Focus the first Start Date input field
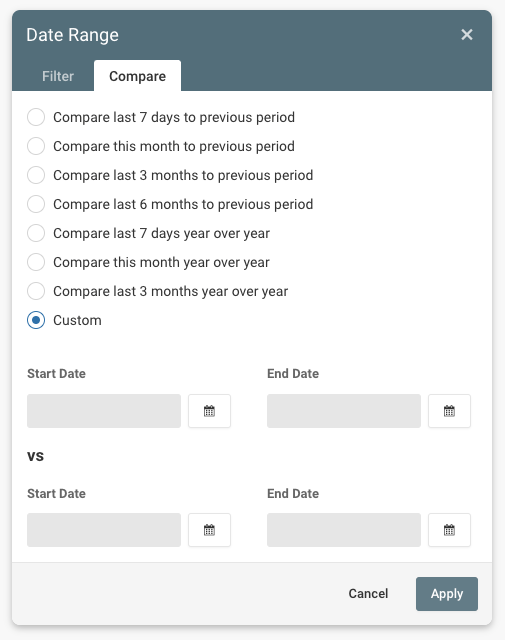This screenshot has width=505, height=640. click(104, 411)
